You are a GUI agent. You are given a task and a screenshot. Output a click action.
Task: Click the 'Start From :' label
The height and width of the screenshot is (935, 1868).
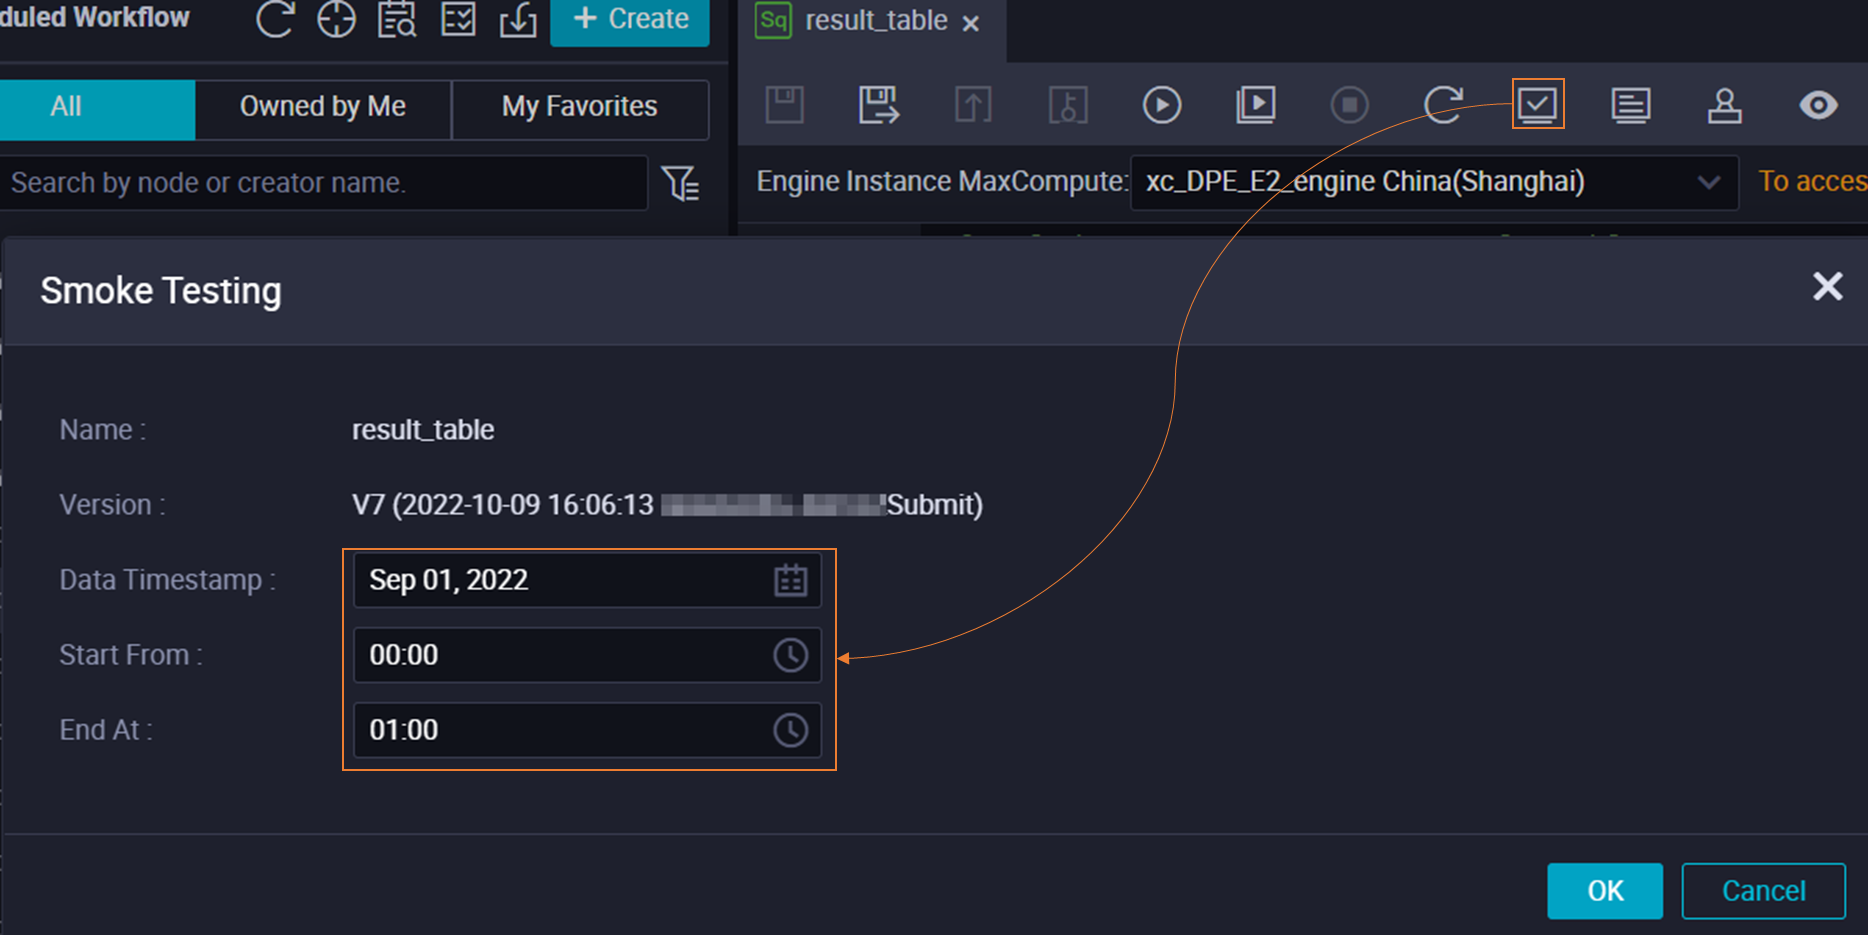click(x=131, y=655)
